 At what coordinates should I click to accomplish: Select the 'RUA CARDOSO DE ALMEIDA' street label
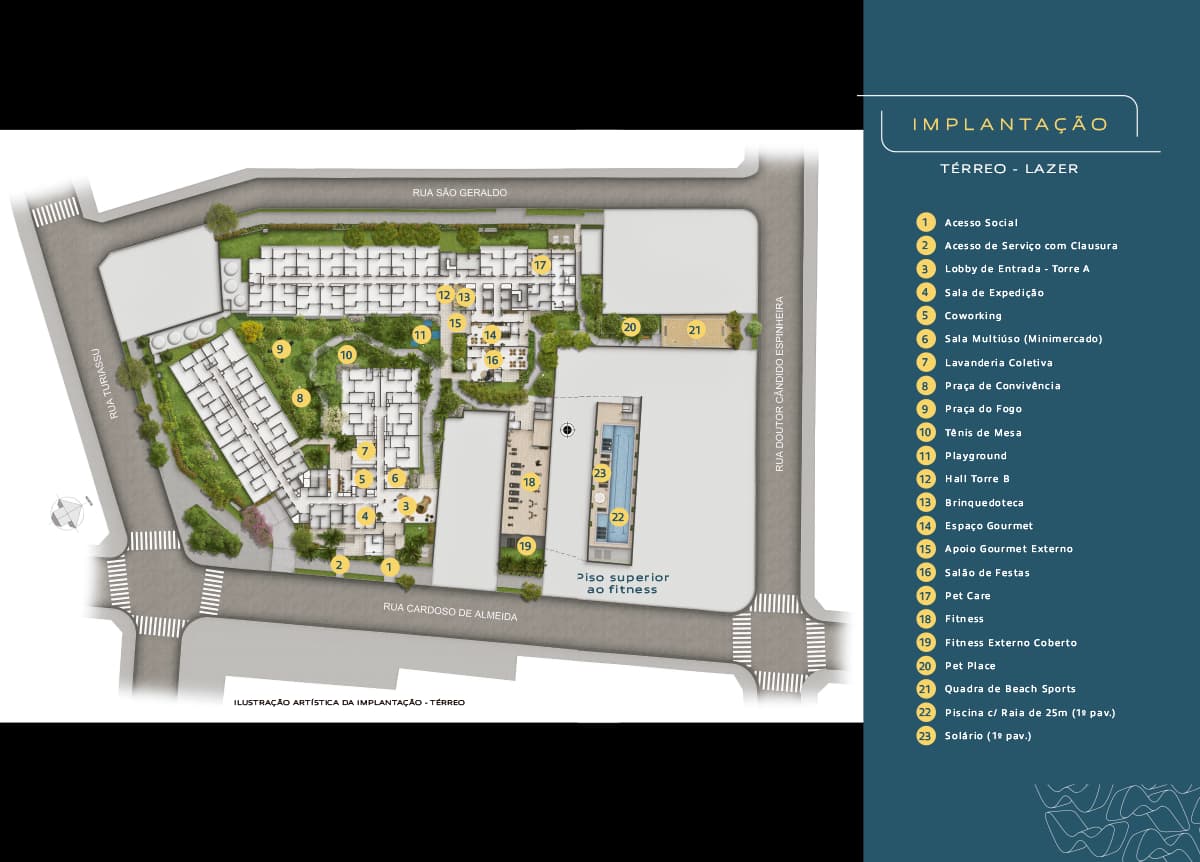point(450,611)
